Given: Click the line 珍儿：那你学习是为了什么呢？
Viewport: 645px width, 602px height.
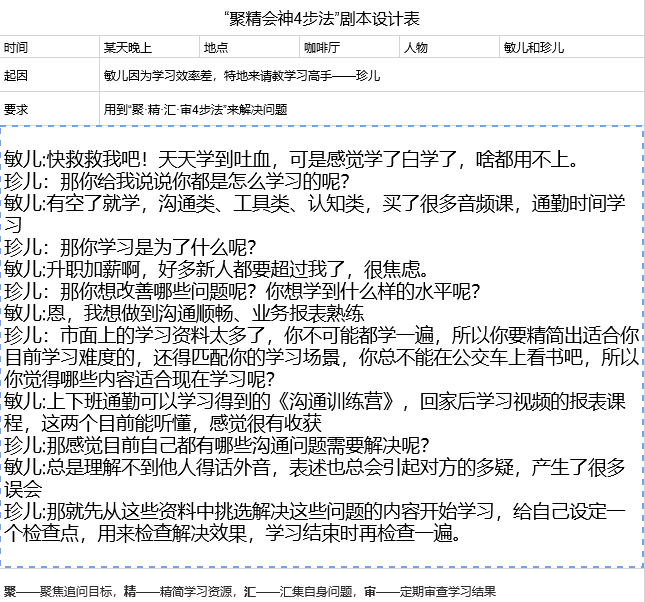Looking at the screenshot, I should pos(130,247).
